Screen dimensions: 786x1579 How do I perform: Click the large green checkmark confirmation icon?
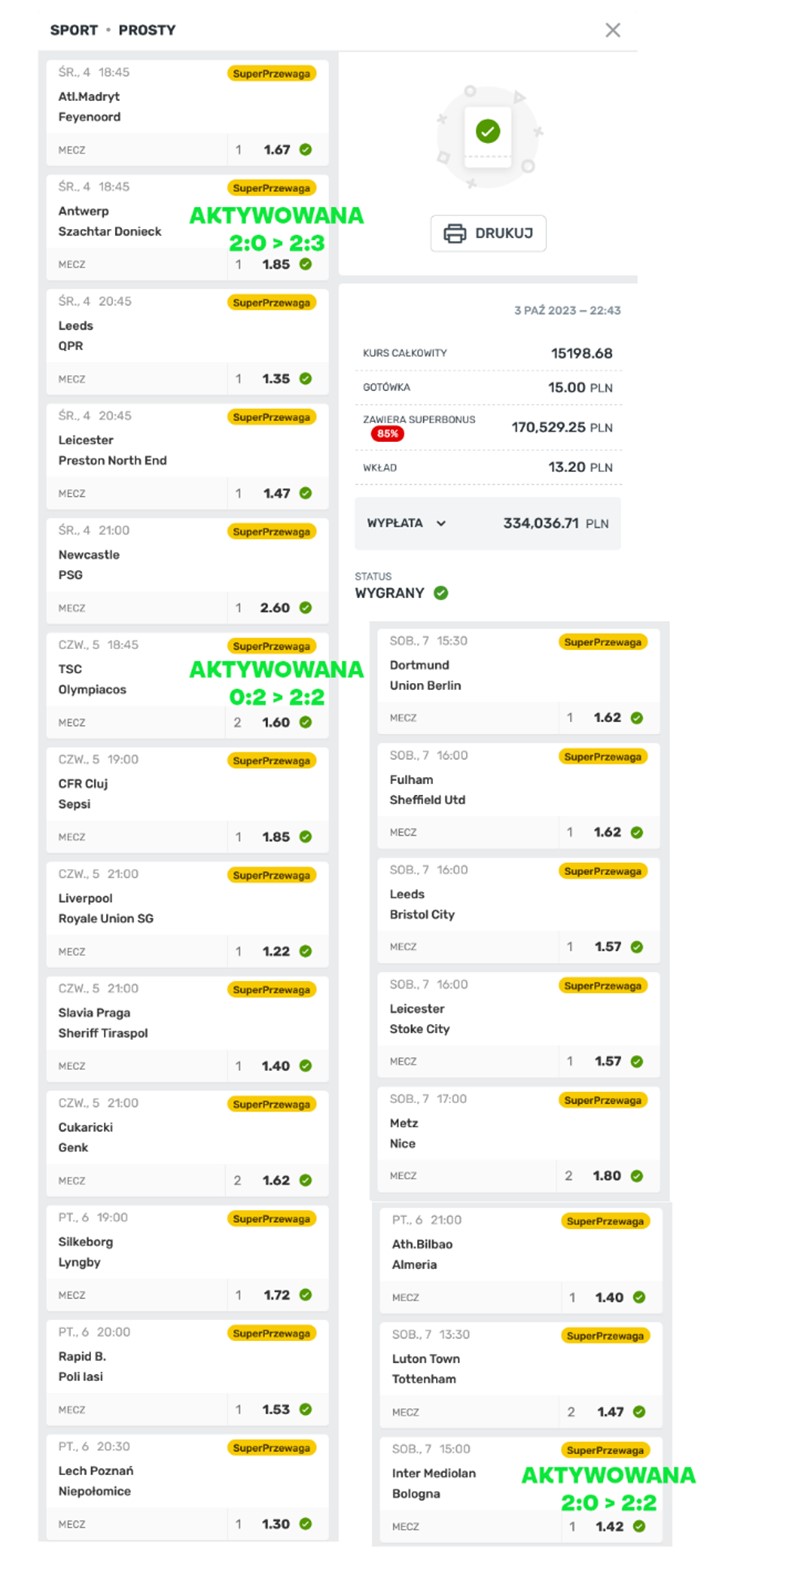point(488,131)
